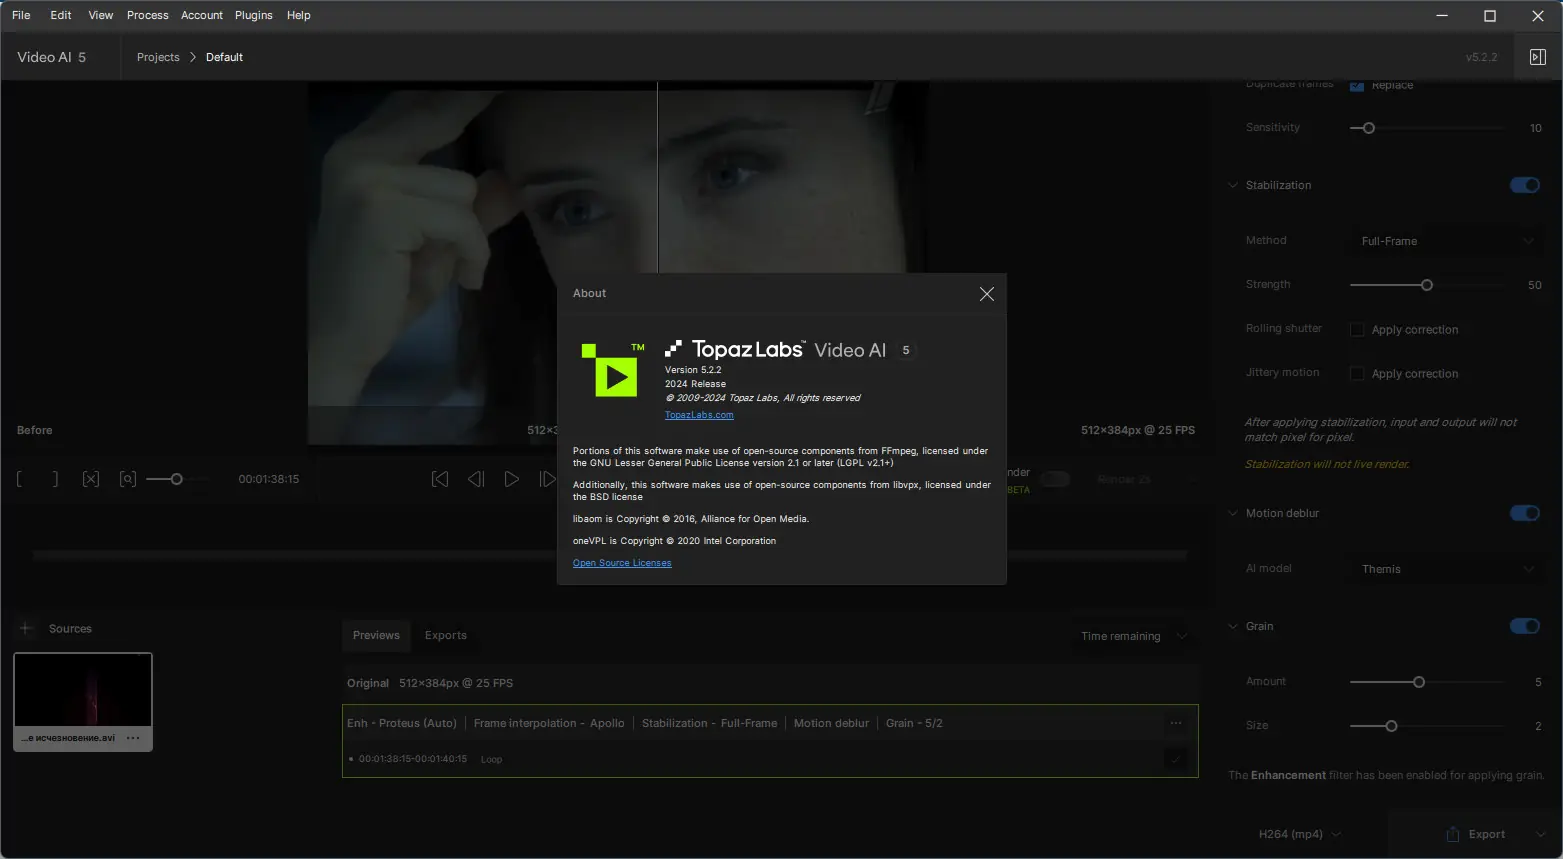Turn off the Motion deblur toggle
Screen dimensions: 1563x859
tap(1523, 513)
